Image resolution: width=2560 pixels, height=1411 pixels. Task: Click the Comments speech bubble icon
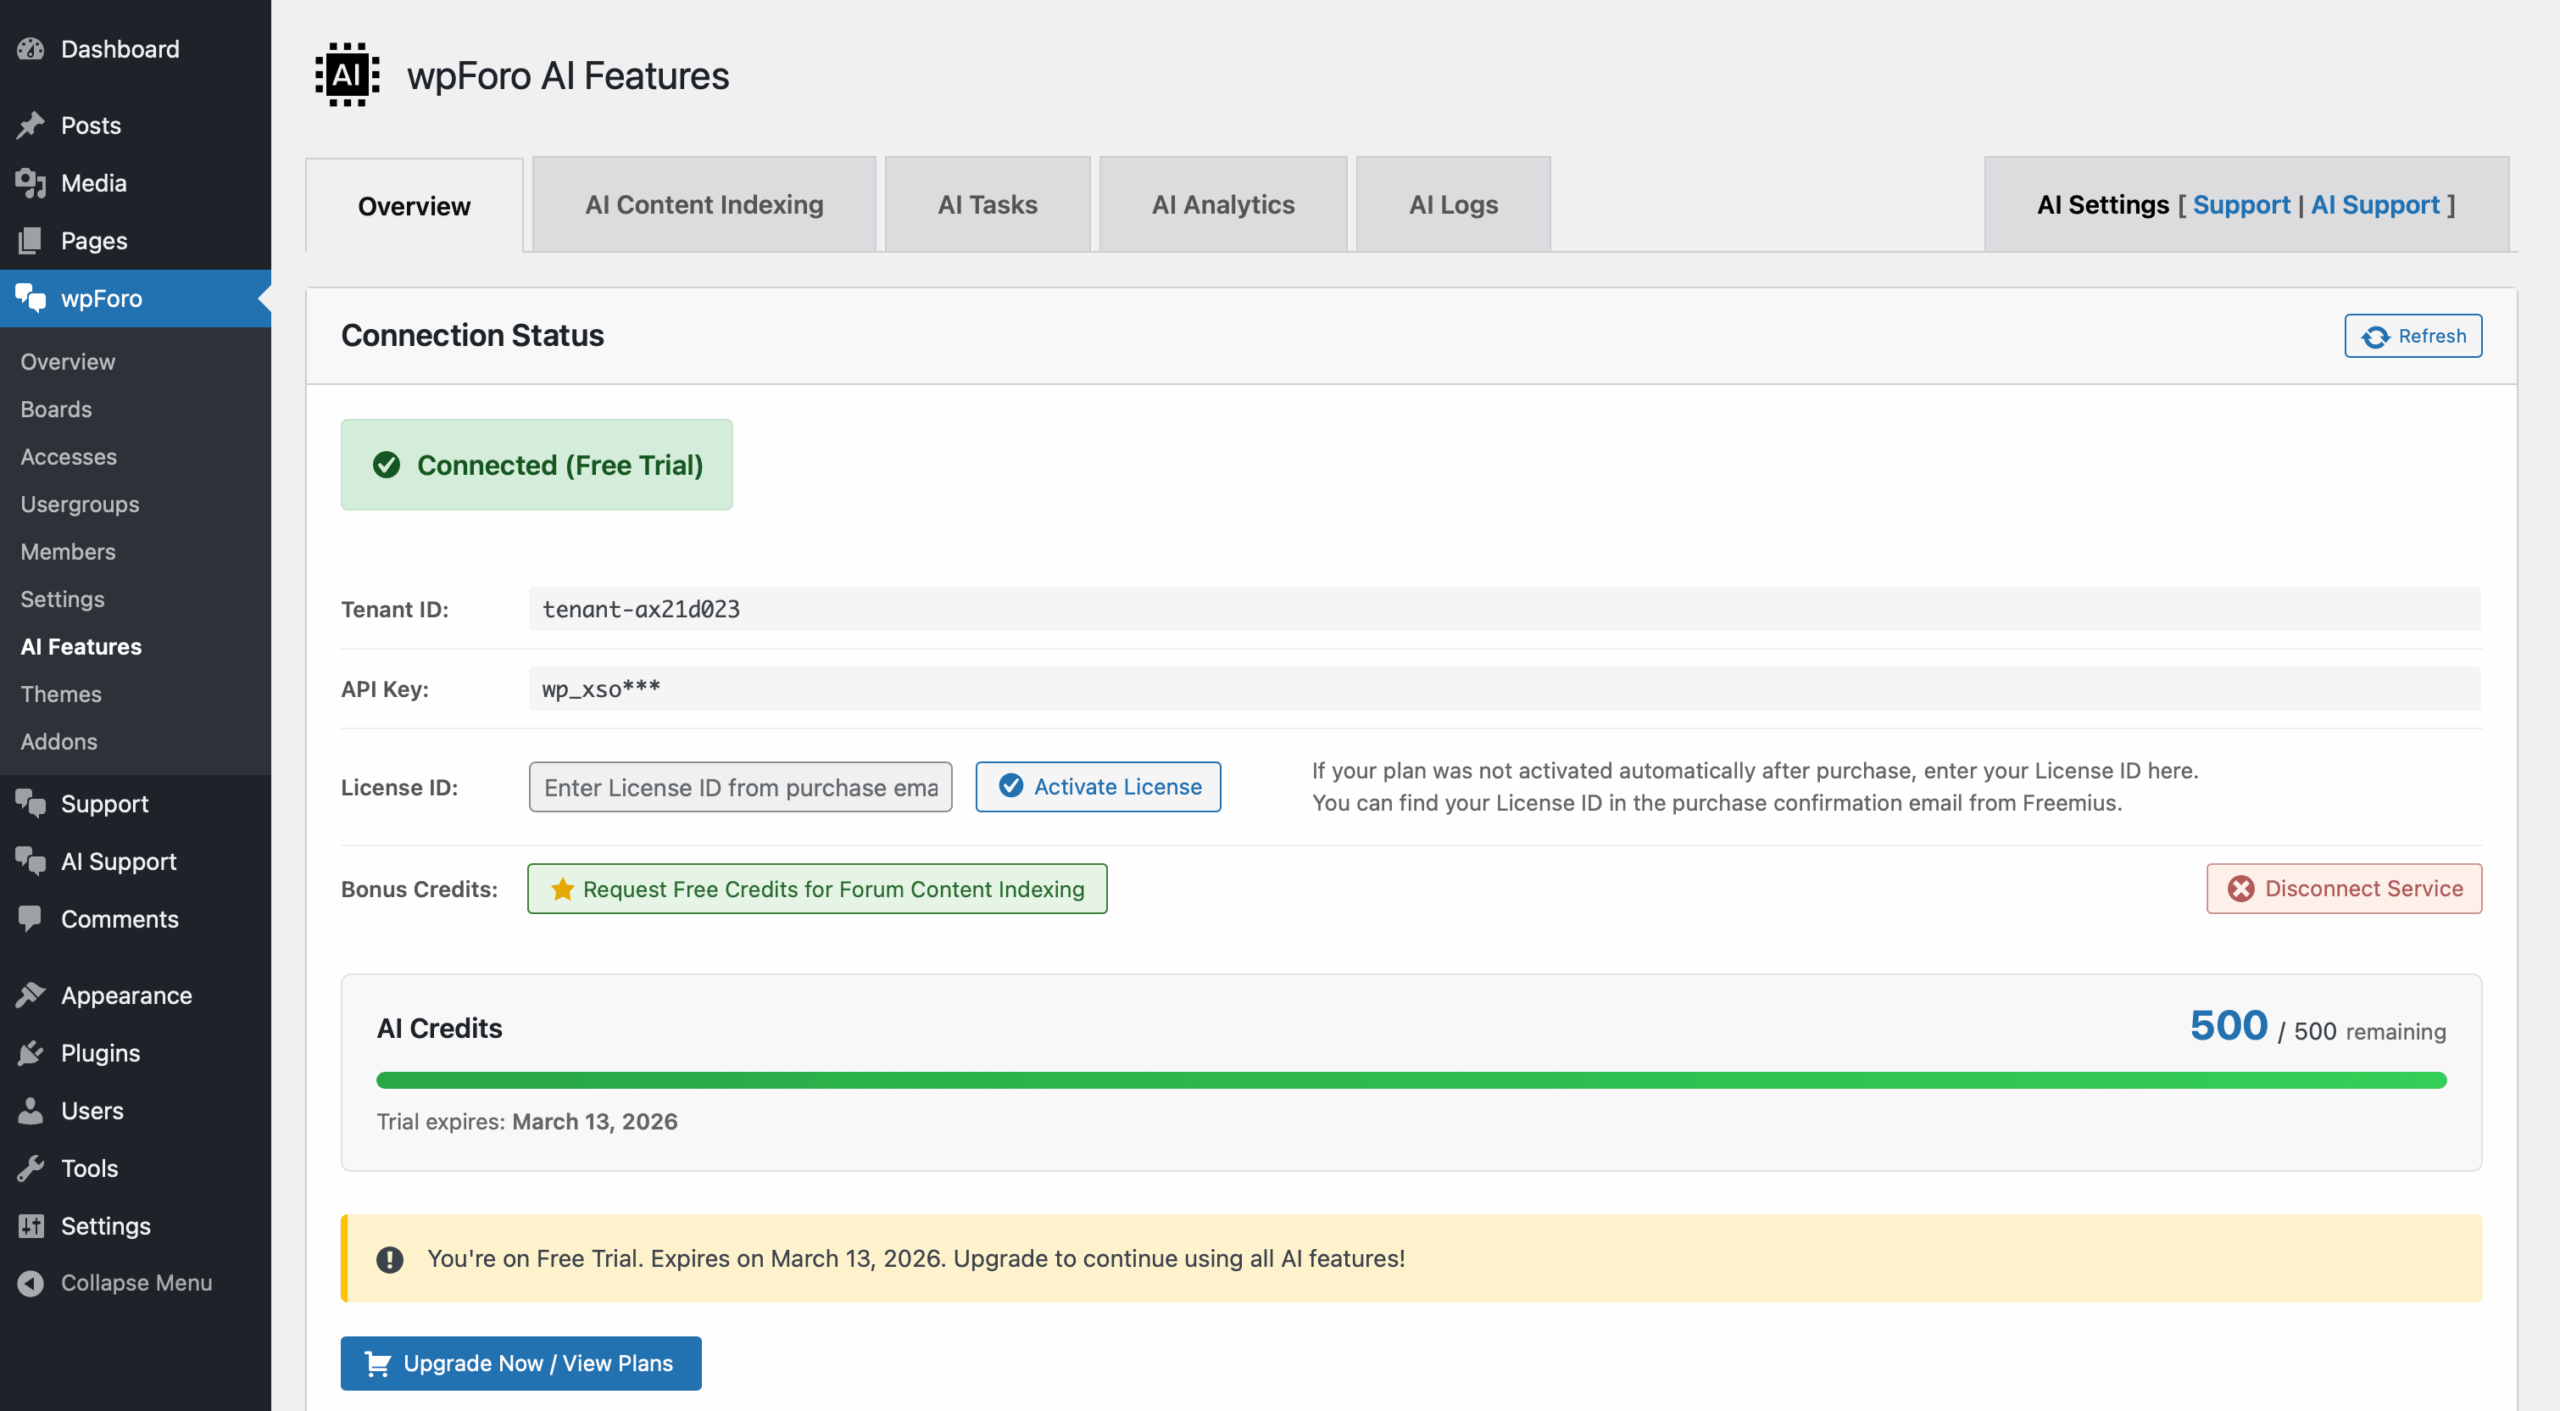point(31,918)
